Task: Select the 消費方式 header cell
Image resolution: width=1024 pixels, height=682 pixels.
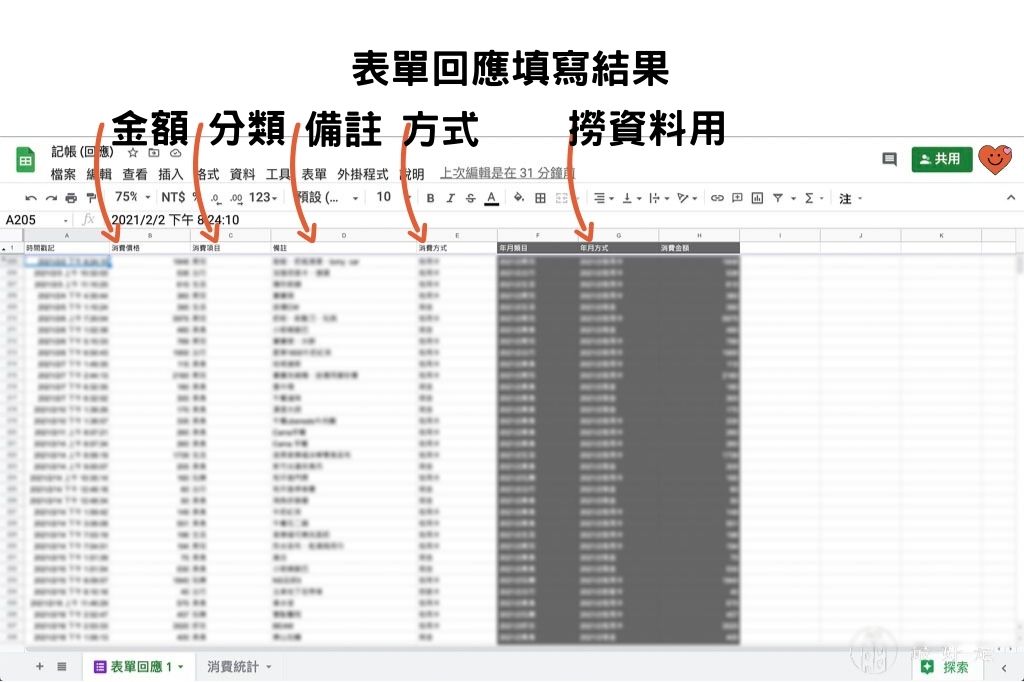Action: tap(457, 248)
